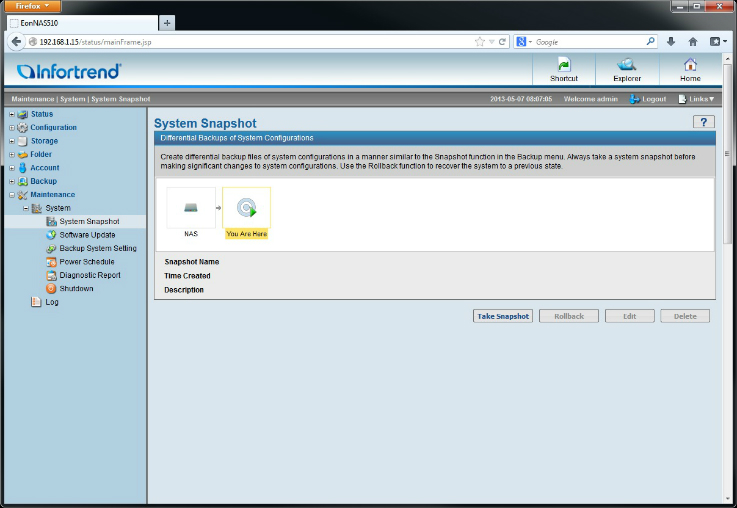Open bookmarks toolbar dropdown button

tap(718, 42)
